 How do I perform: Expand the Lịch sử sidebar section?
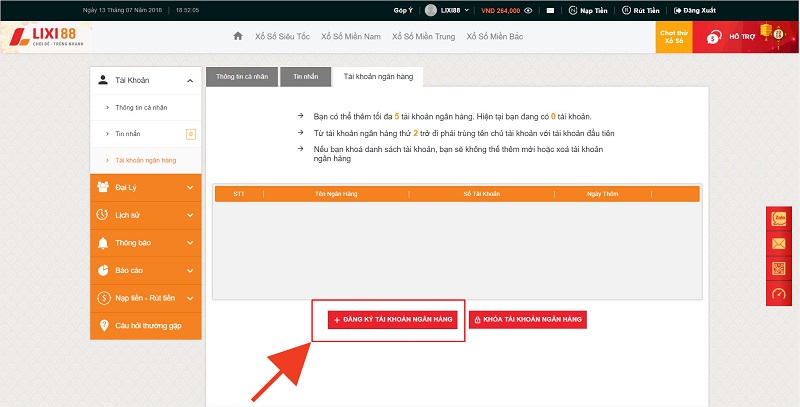click(x=145, y=215)
